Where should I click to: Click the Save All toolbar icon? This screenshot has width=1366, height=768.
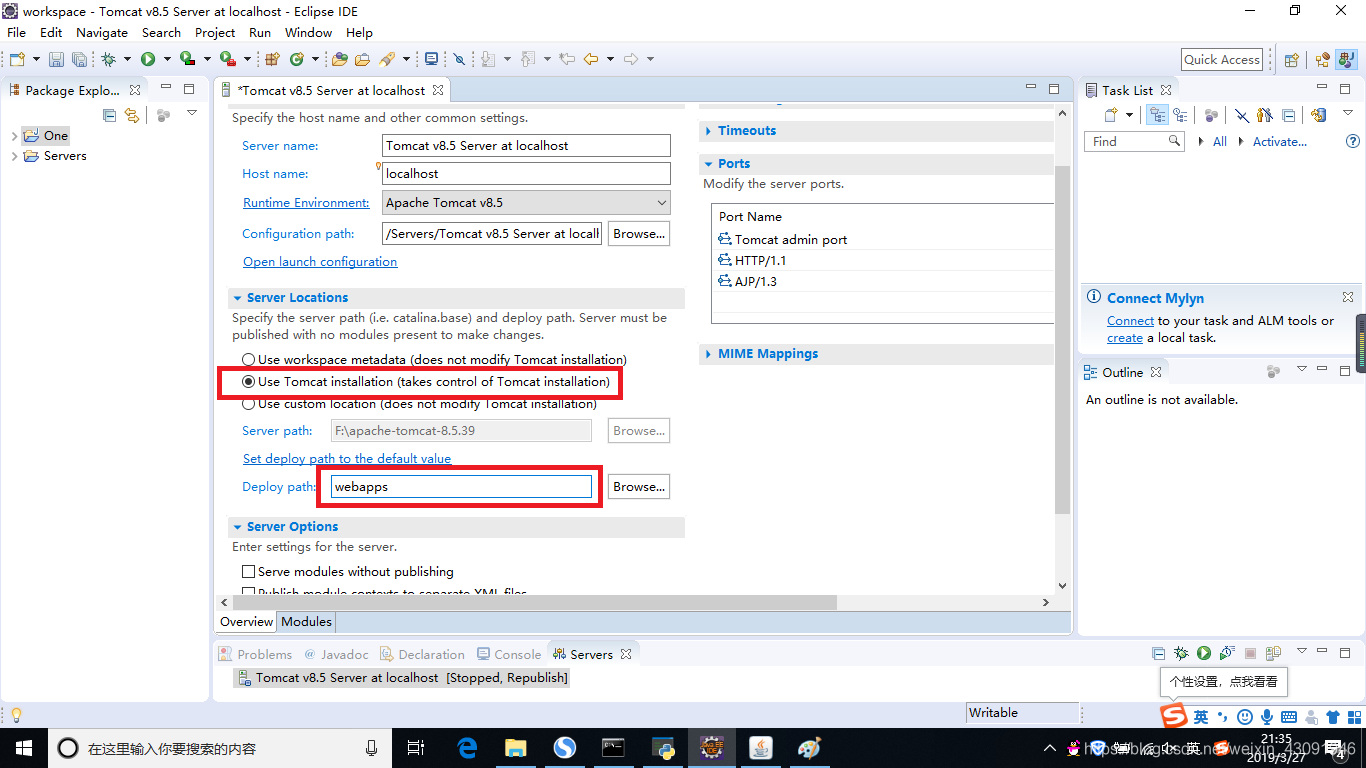point(79,59)
